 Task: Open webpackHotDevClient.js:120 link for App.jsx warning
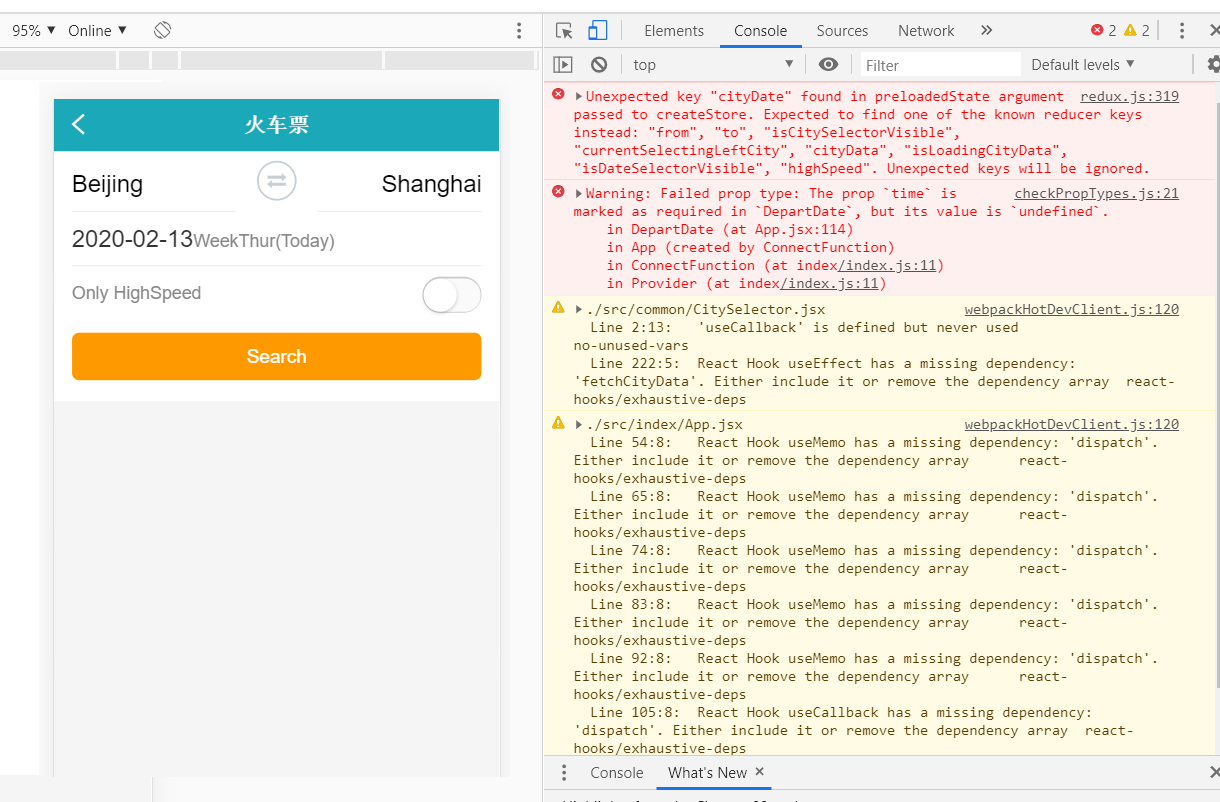(1072, 424)
